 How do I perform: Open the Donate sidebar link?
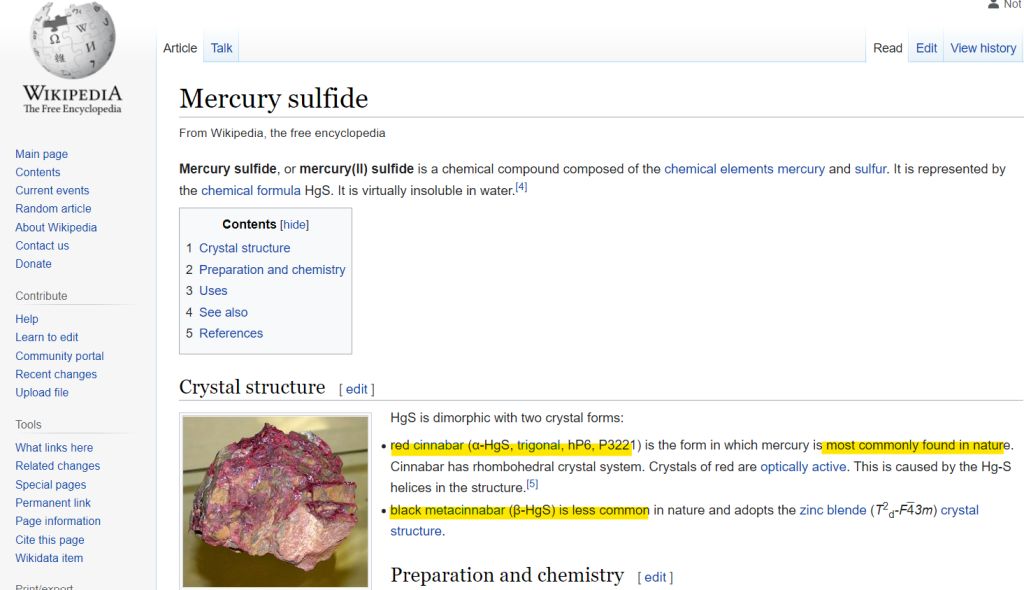tap(33, 264)
